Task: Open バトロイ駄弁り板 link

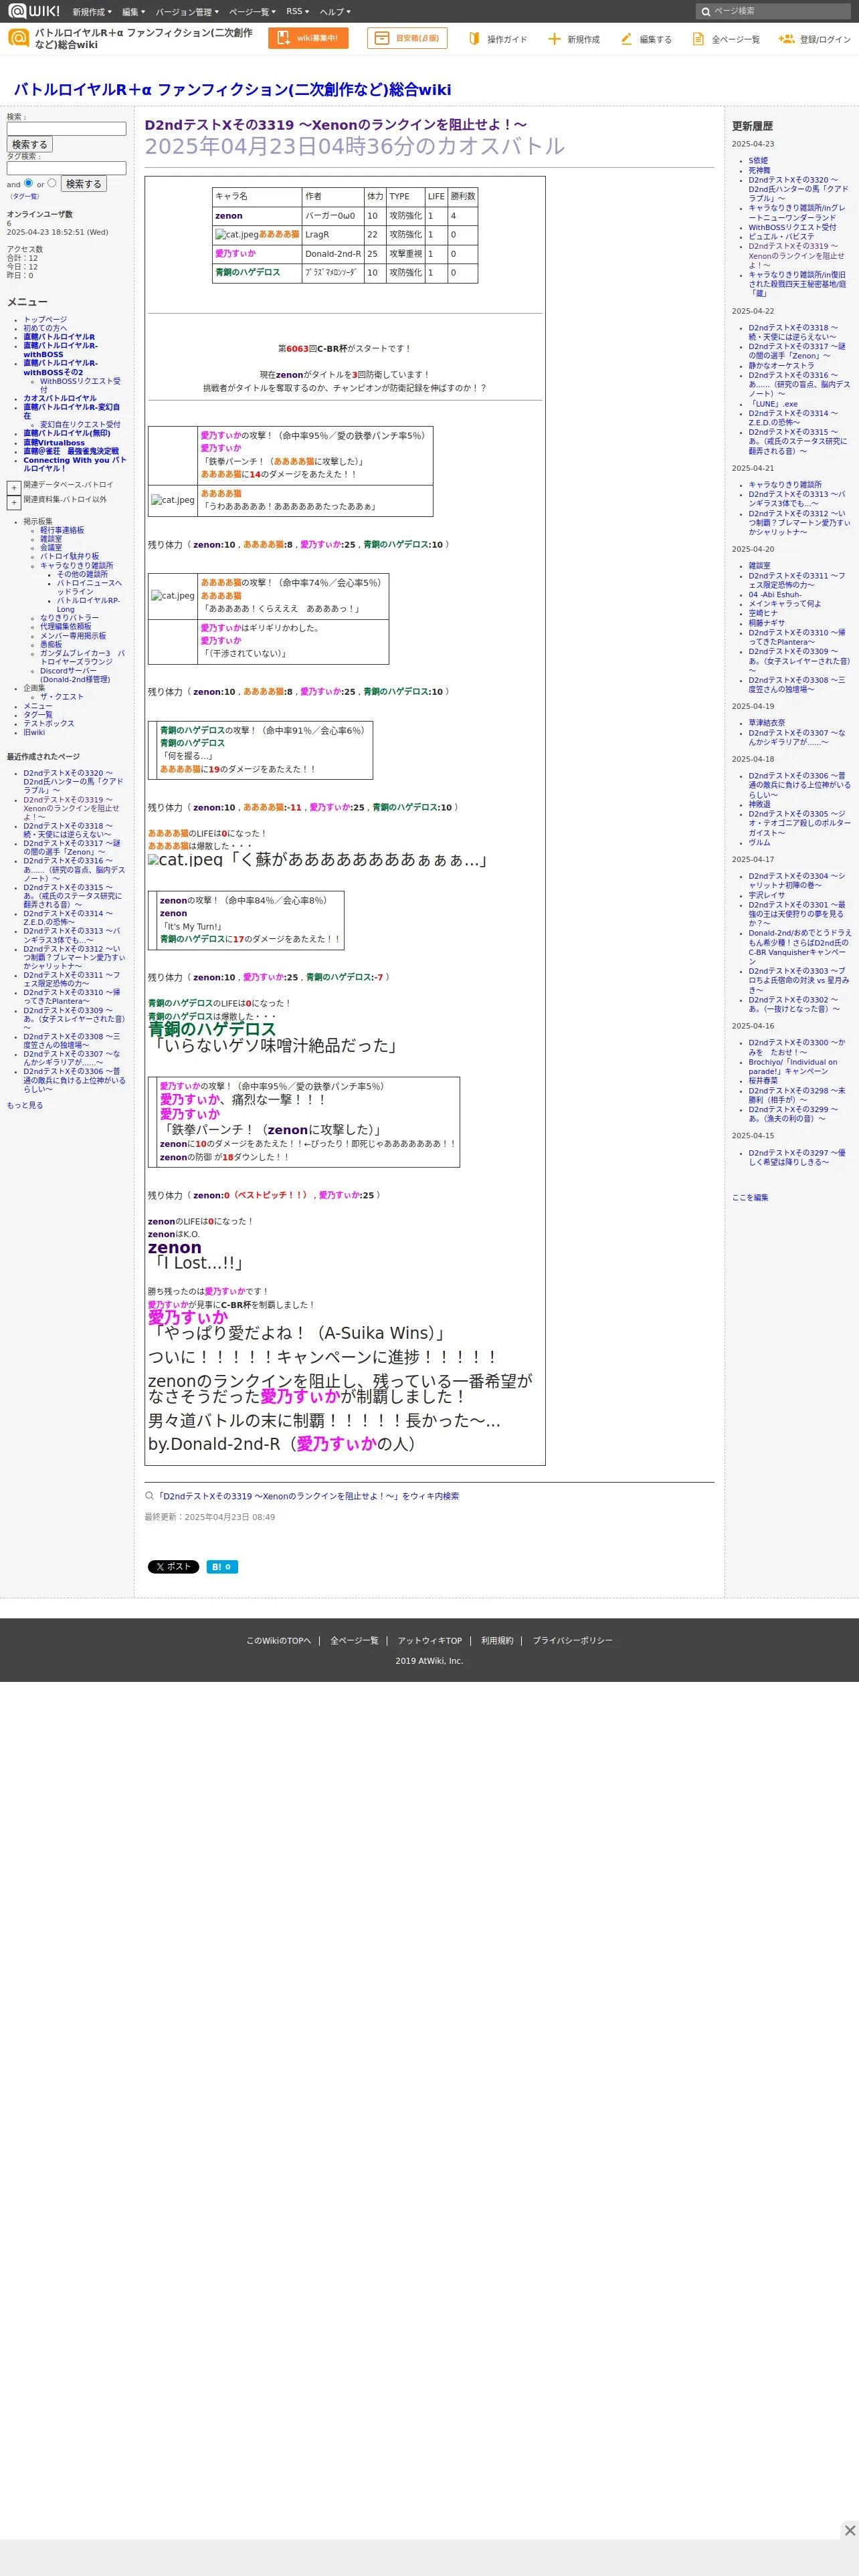Action: 70,556
